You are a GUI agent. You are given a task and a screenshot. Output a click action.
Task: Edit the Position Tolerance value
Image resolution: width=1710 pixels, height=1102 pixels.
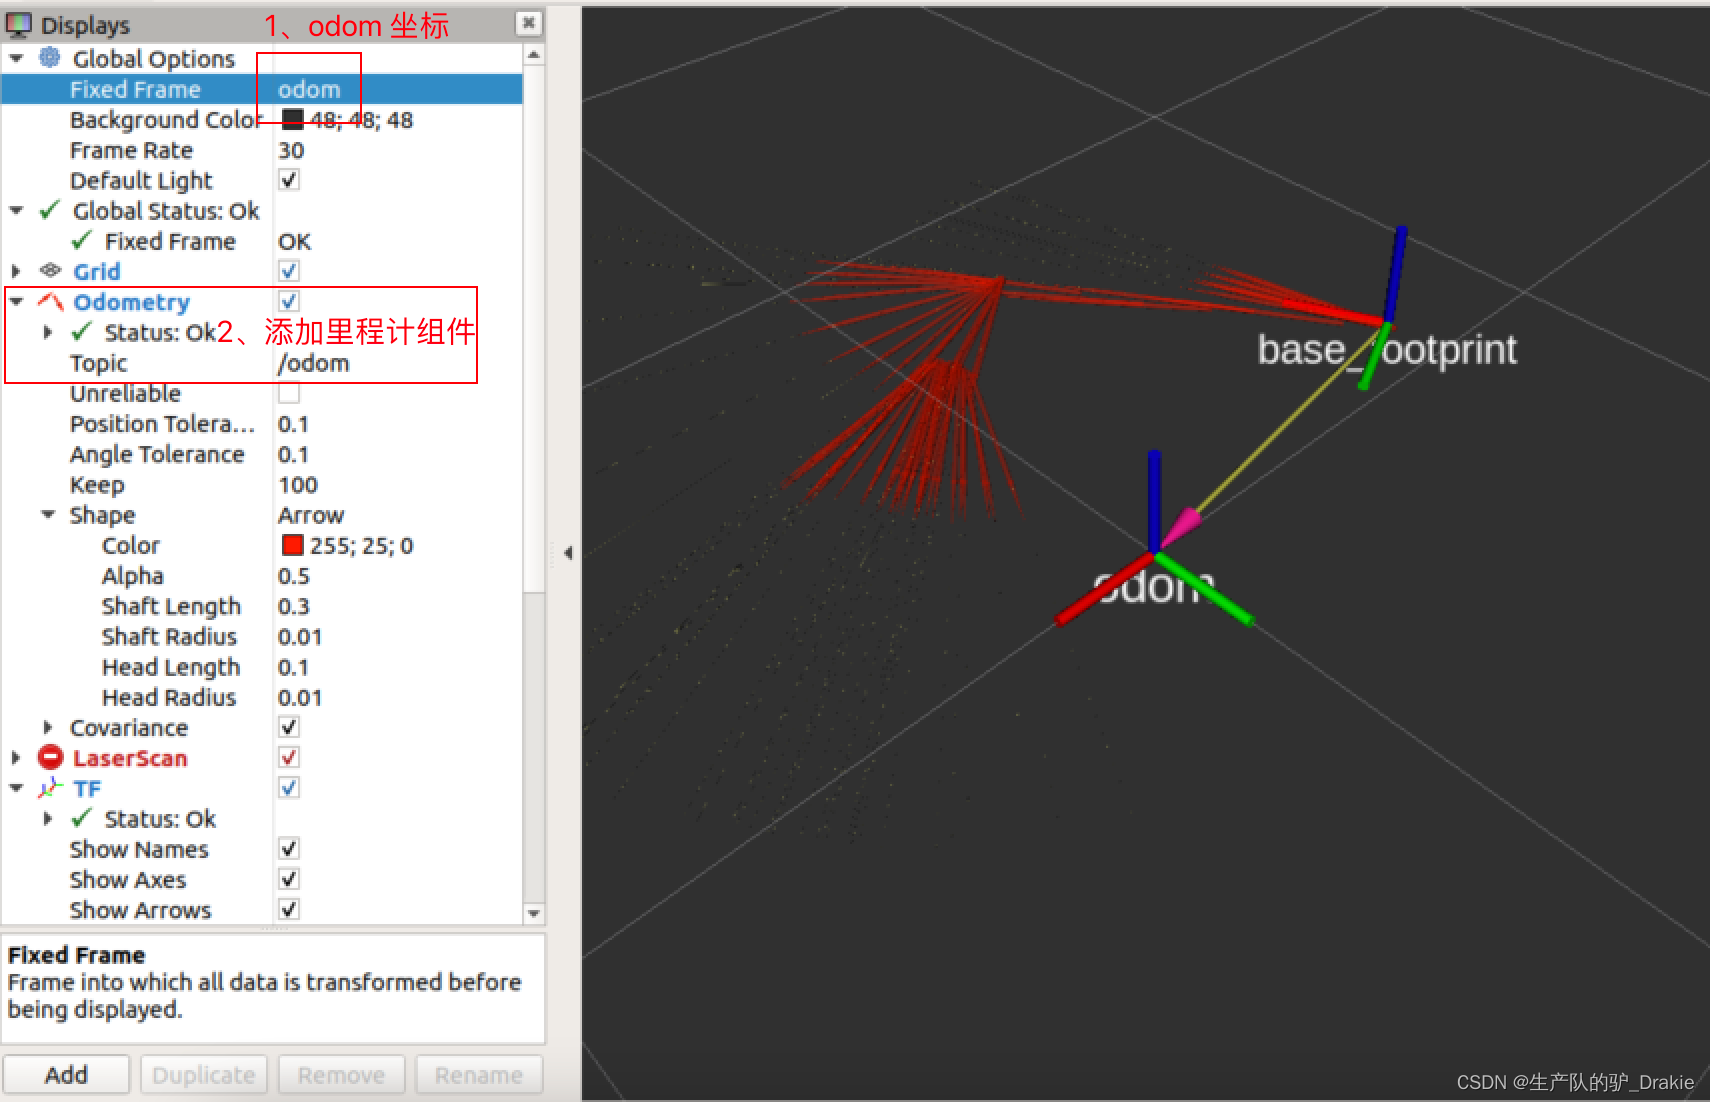(x=398, y=424)
